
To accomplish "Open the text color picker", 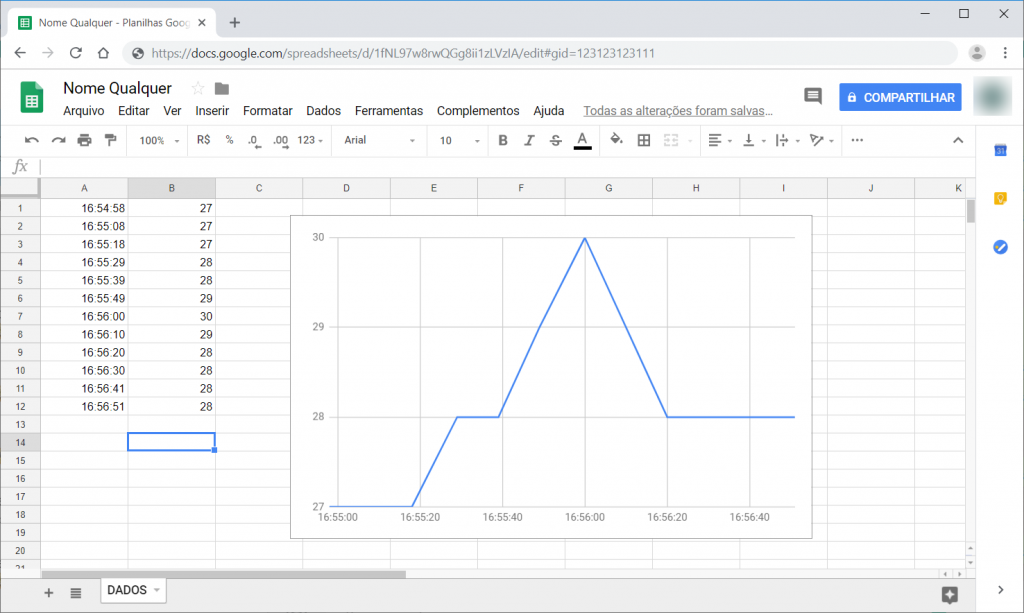I will (582, 140).
